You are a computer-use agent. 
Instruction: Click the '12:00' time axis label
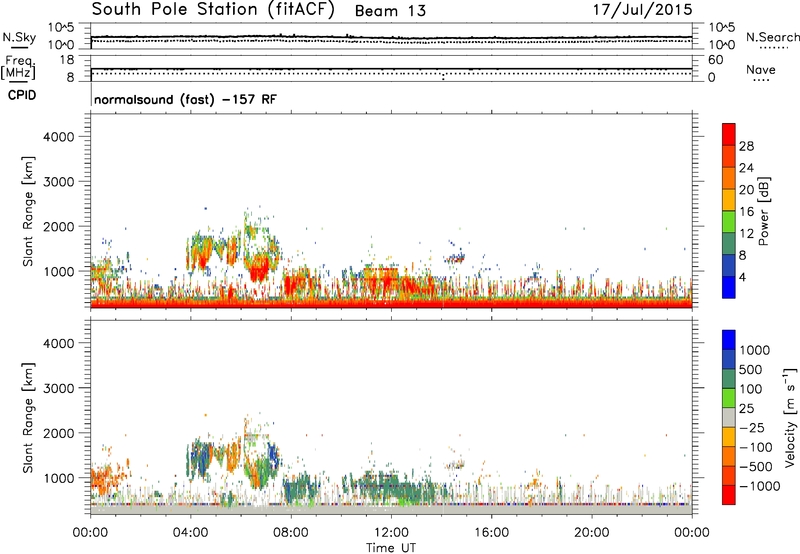pyautogui.click(x=391, y=533)
